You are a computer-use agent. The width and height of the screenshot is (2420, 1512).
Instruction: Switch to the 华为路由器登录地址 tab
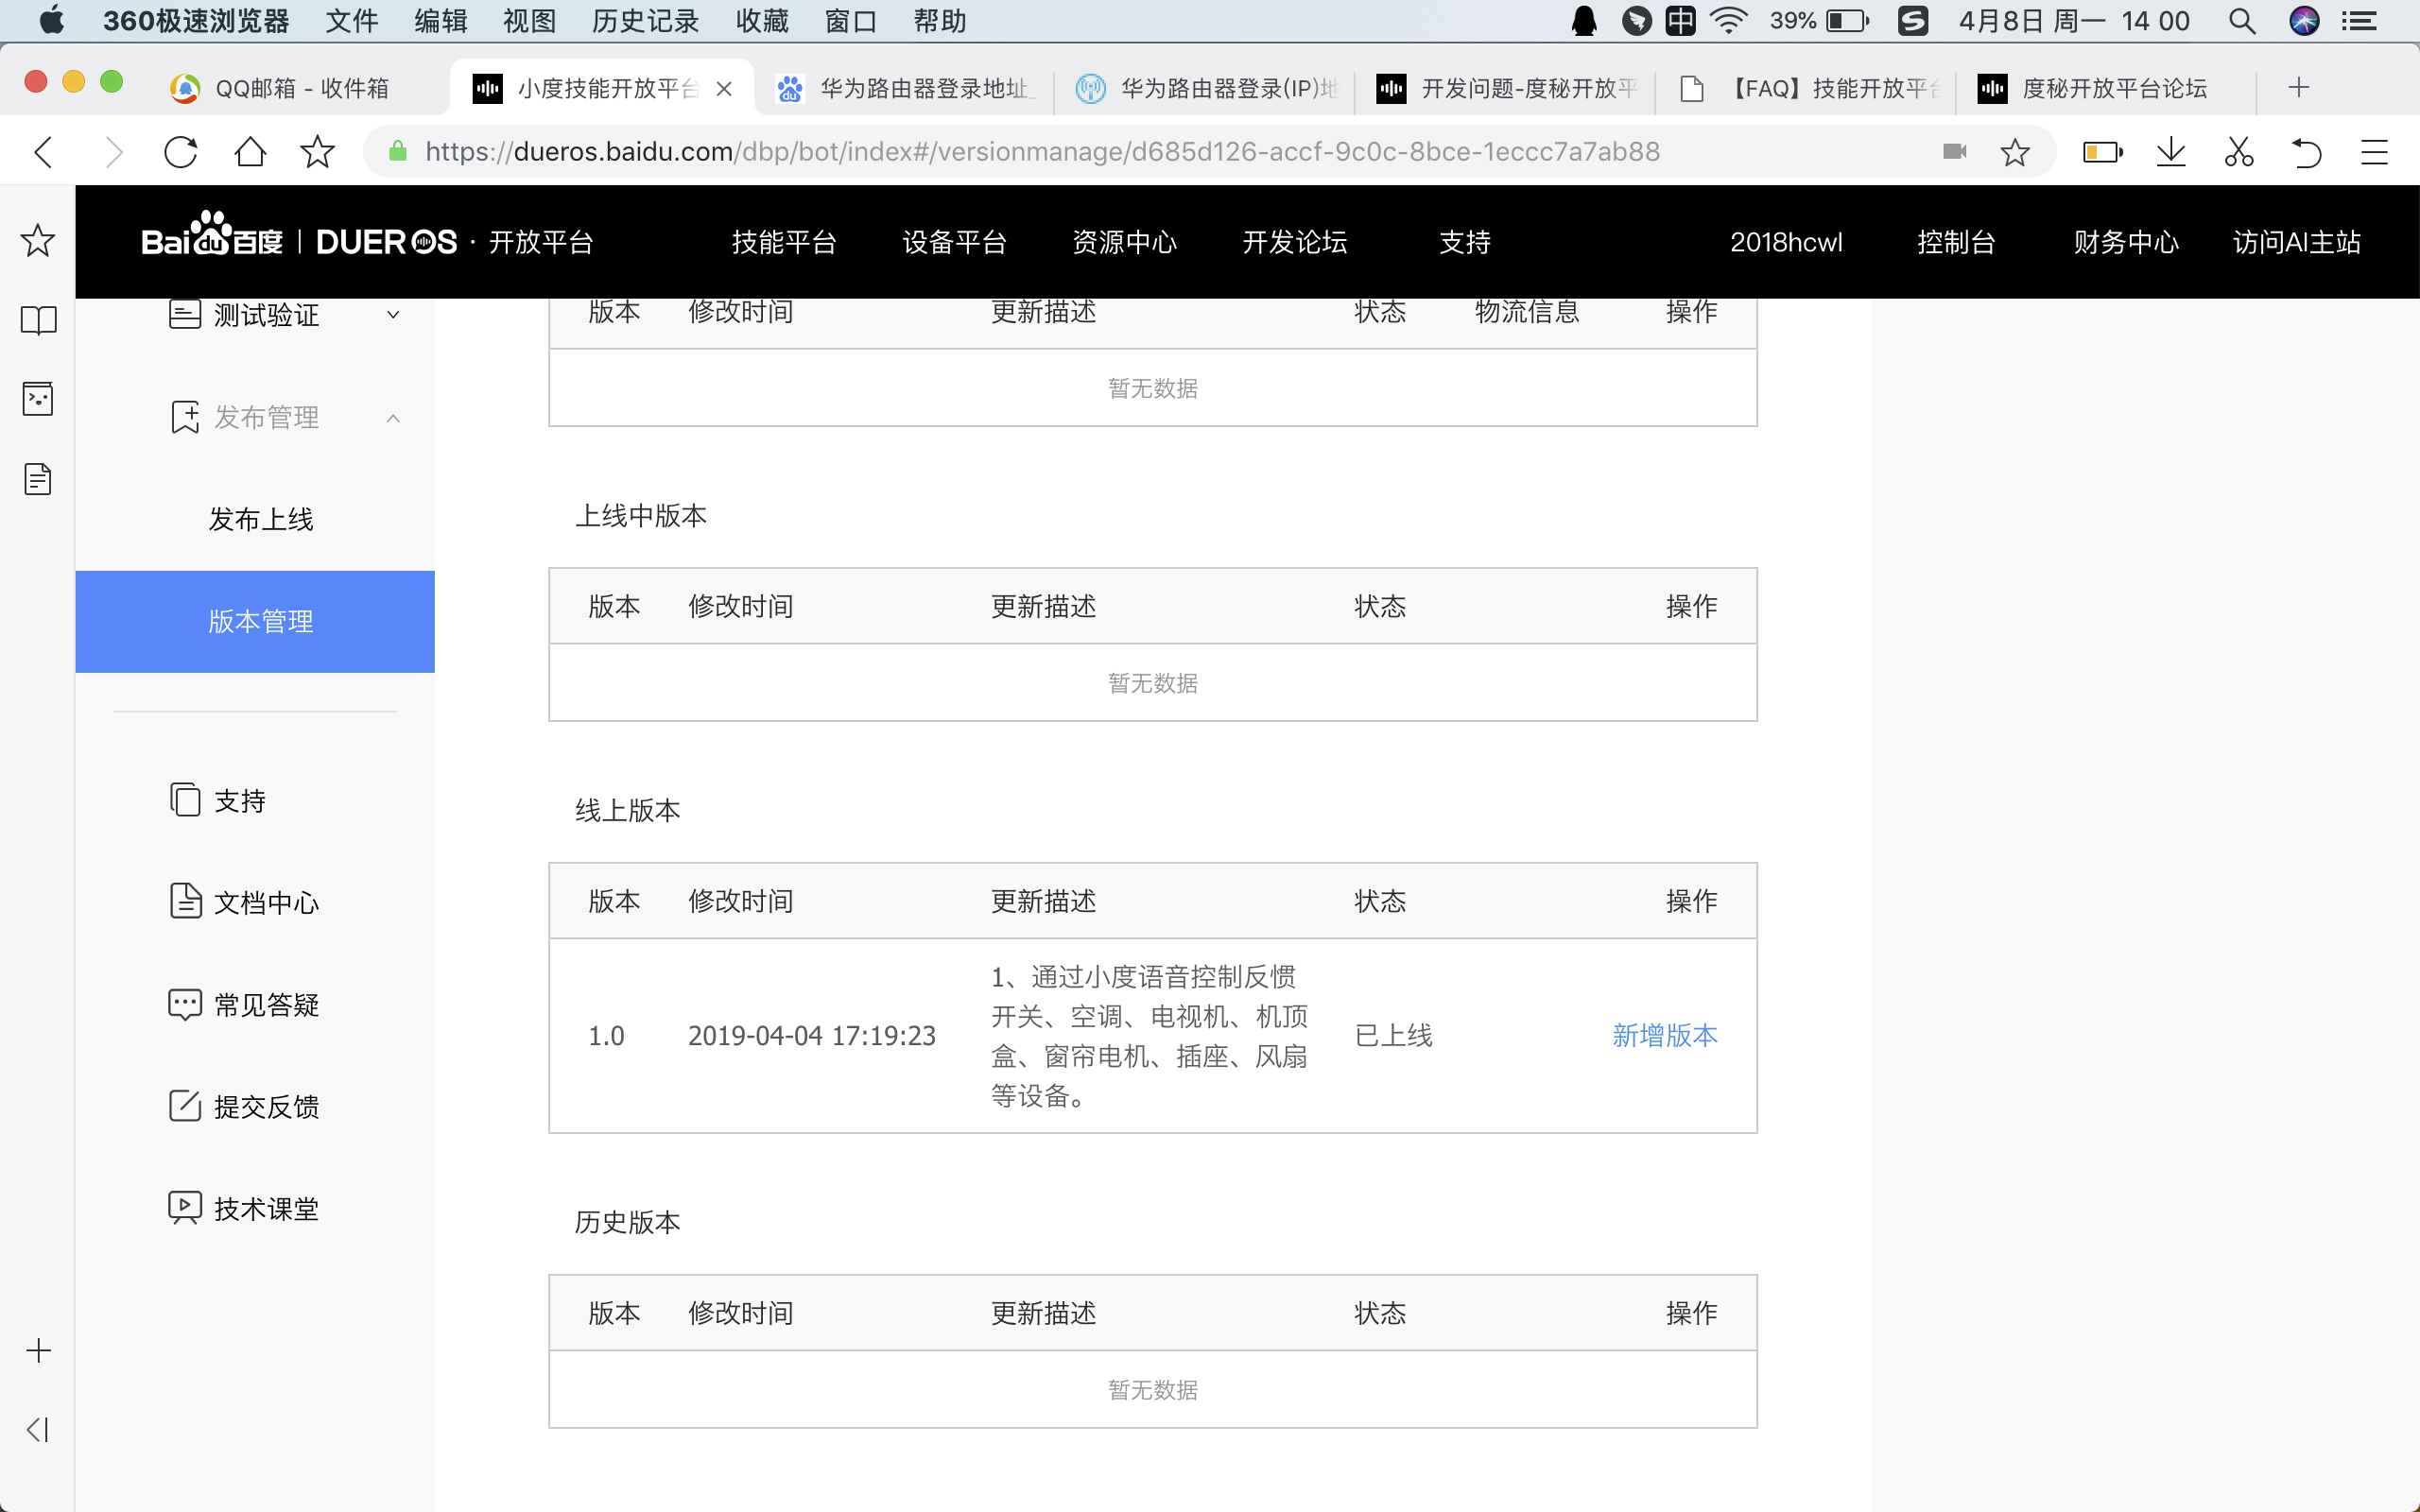coord(905,89)
